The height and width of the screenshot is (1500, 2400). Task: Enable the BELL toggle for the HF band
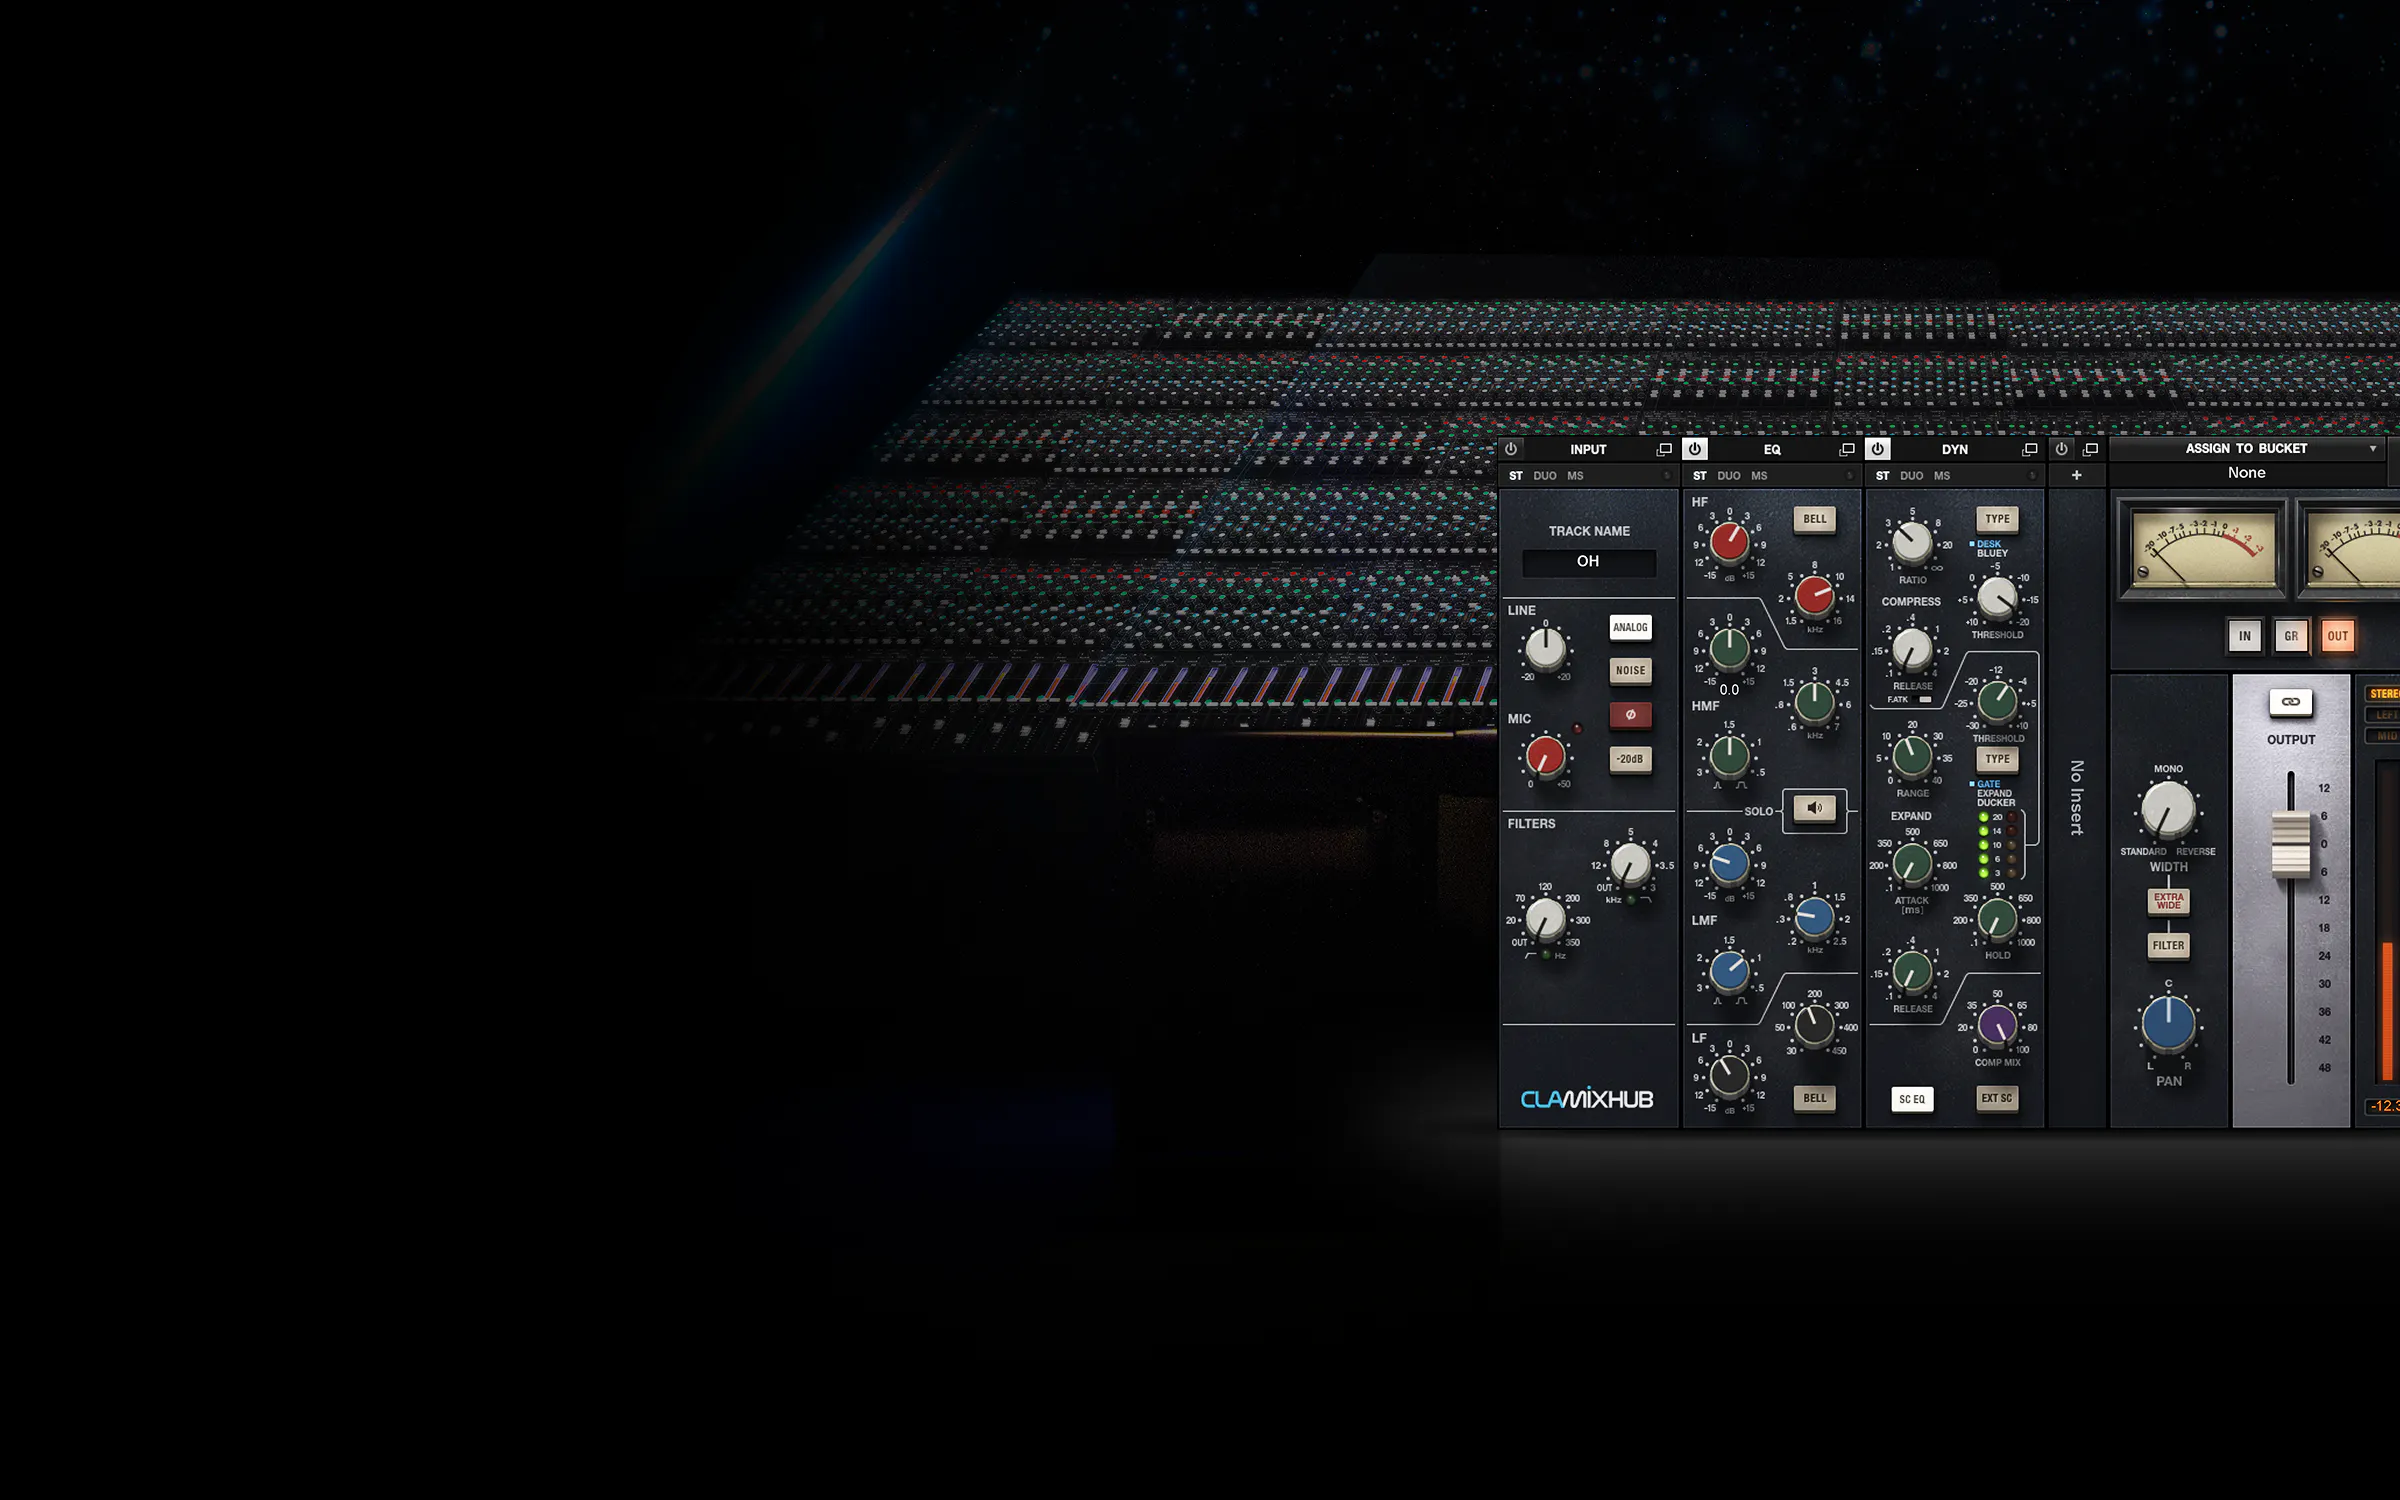pyautogui.click(x=1814, y=520)
